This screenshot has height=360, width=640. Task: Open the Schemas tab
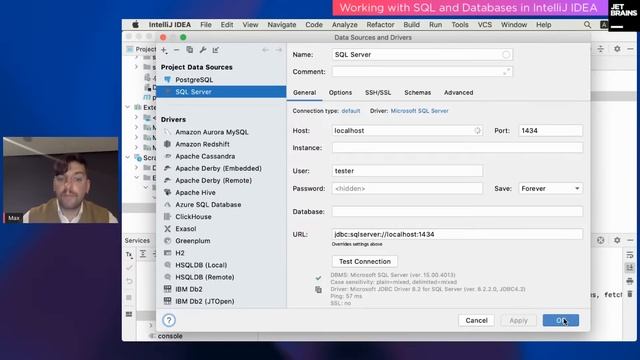418,93
